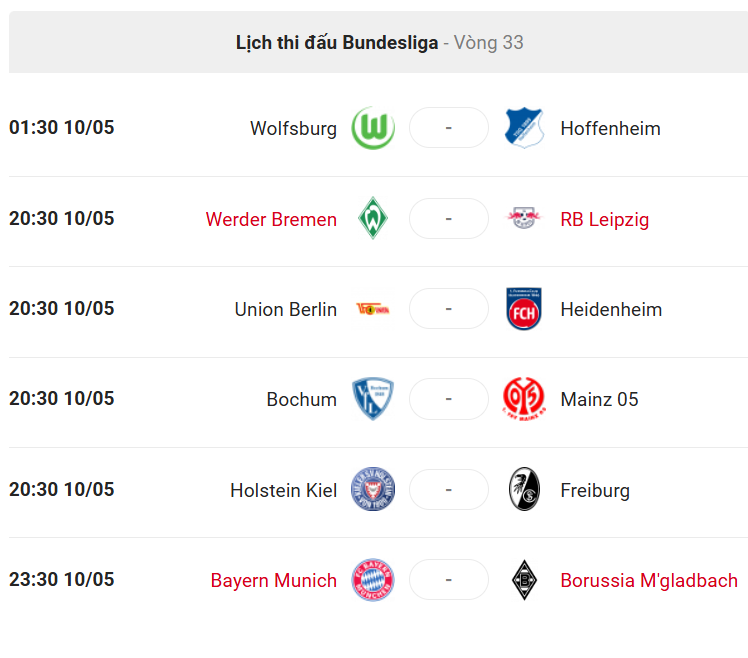The image size is (748, 658).
Task: Open the Werder Bremen diamond logo
Action: click(x=373, y=218)
